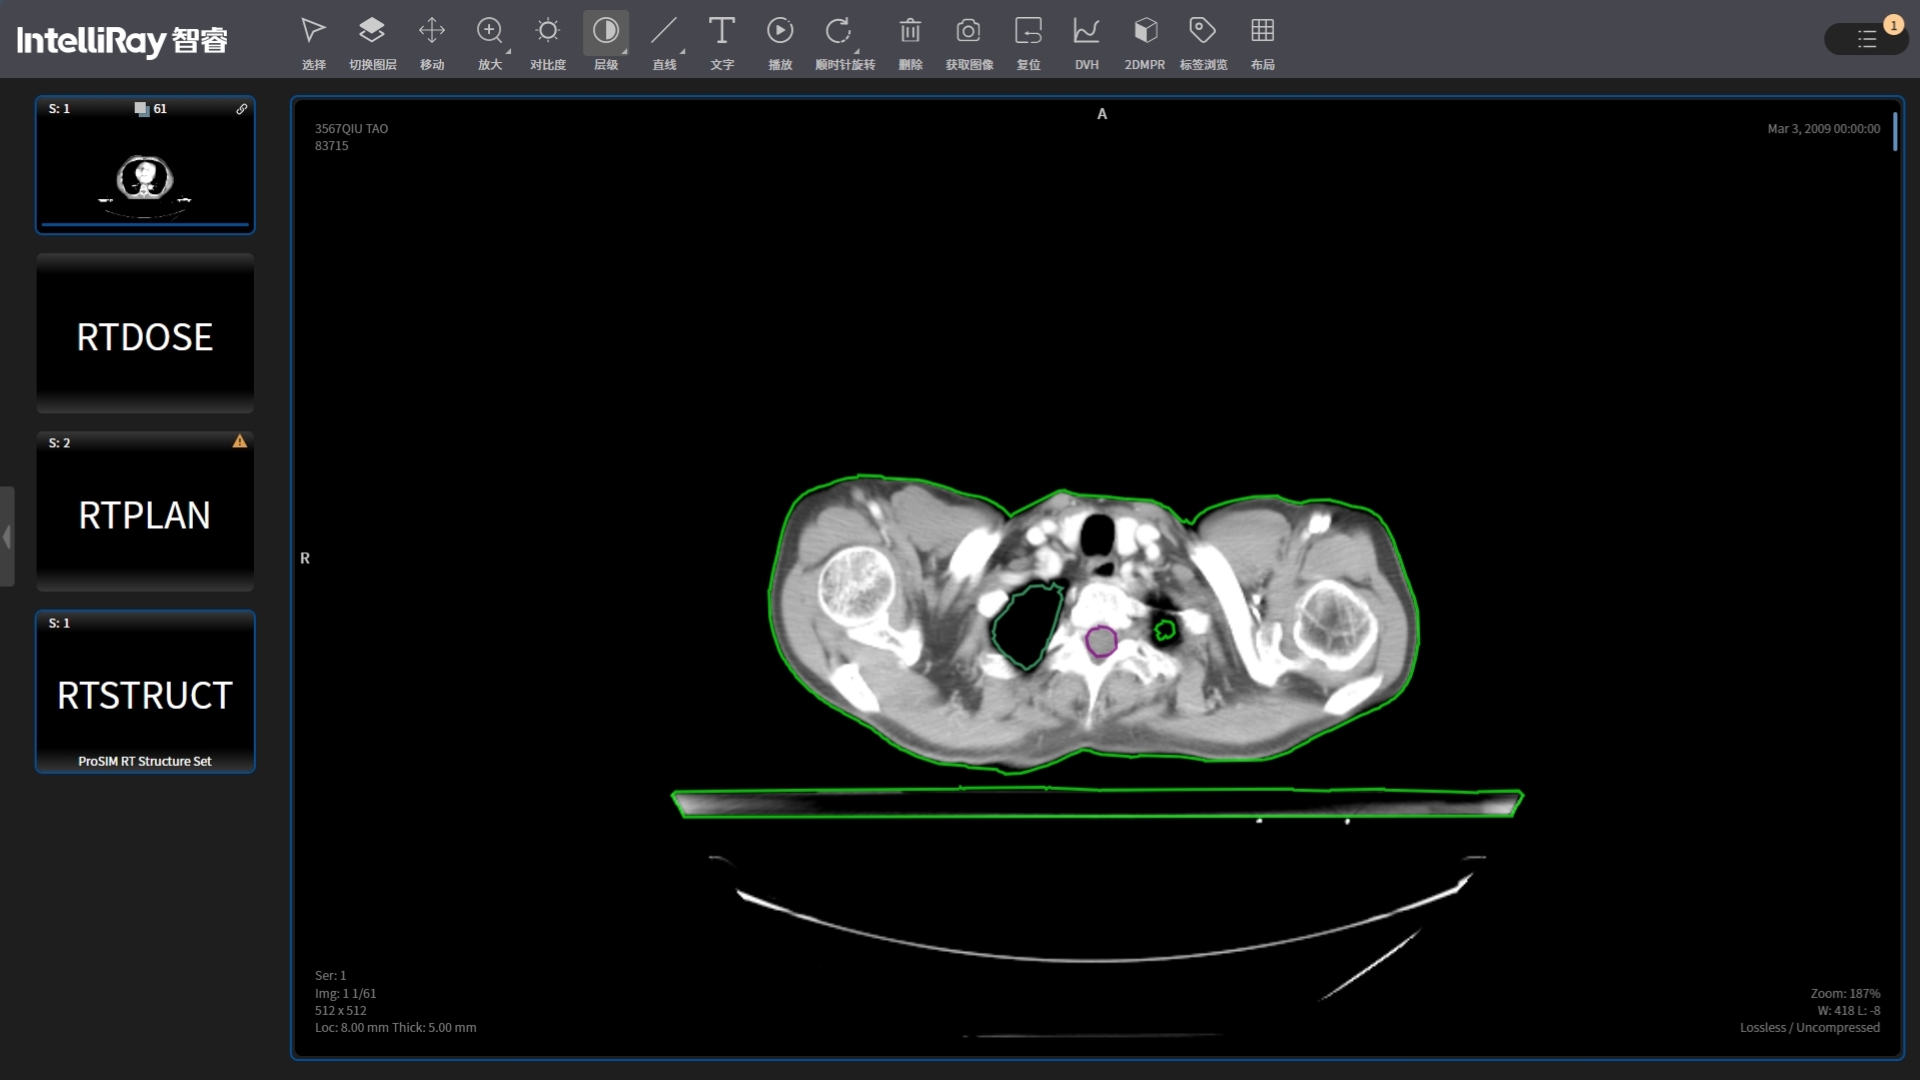Open the 2DMPR reconstruction view
The width and height of the screenshot is (1920, 1080).
pos(1144,42)
